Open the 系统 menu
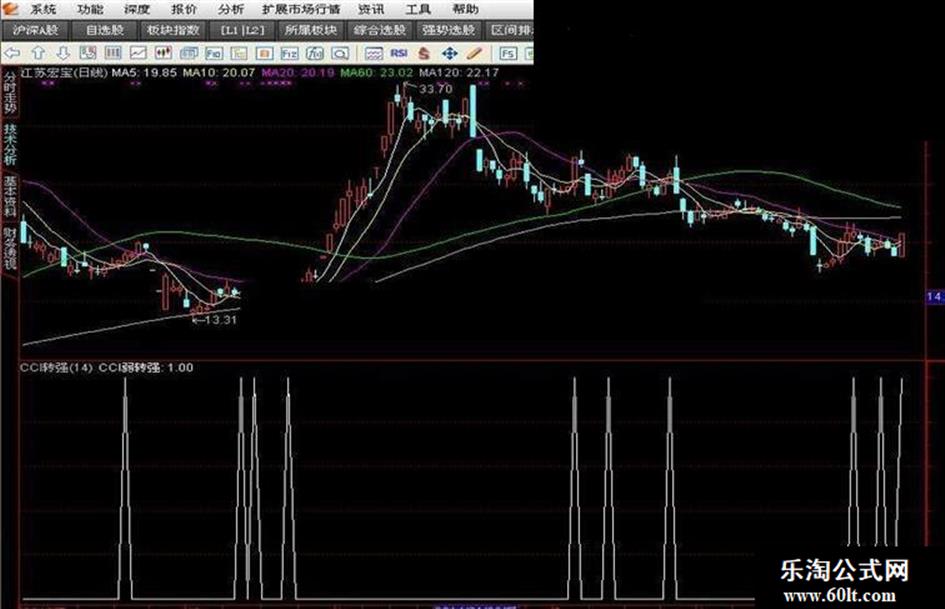 click(x=43, y=10)
